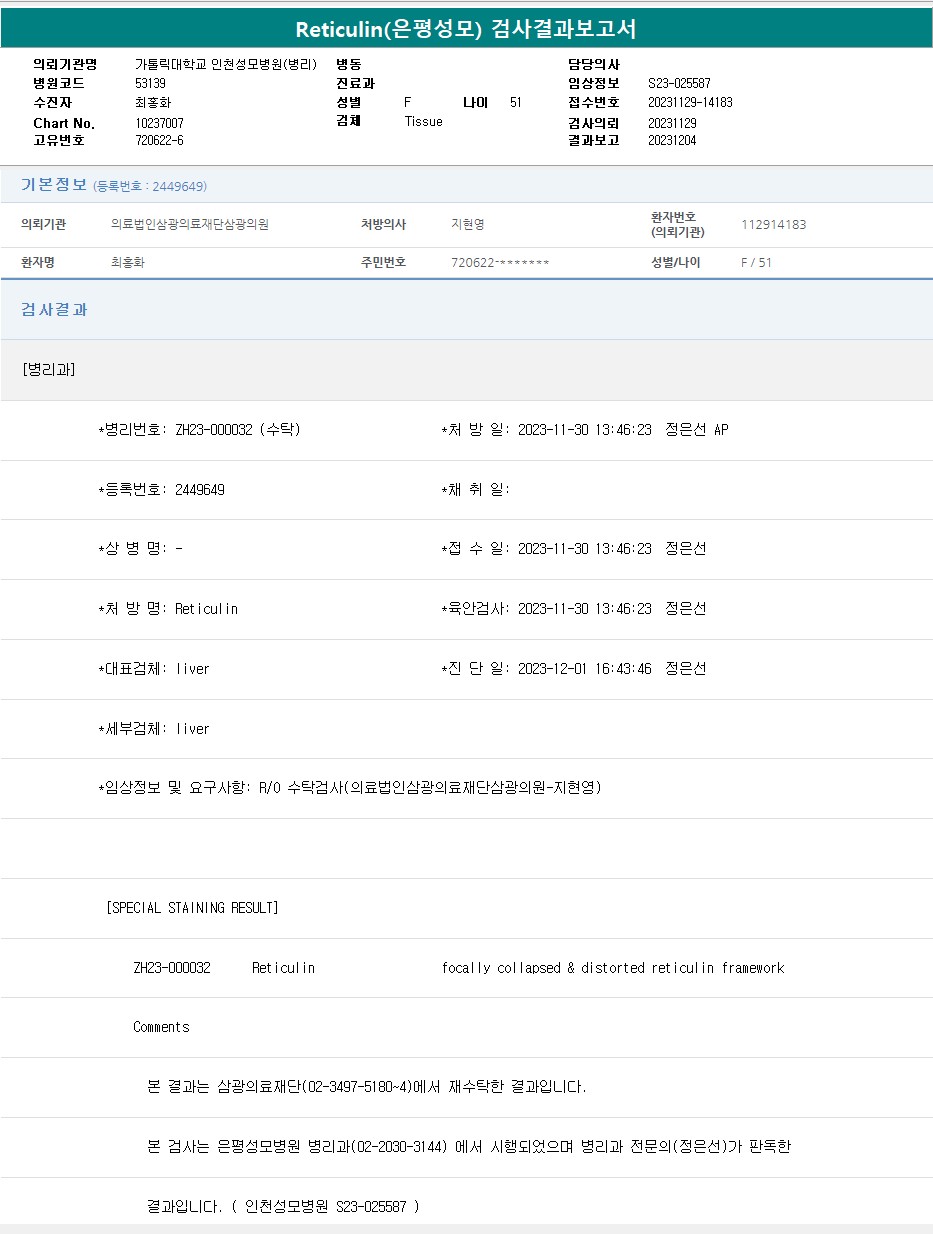The height and width of the screenshot is (1234, 933).
Task: Click the 접수번호 value 20231129-14183
Action: (x=690, y=102)
